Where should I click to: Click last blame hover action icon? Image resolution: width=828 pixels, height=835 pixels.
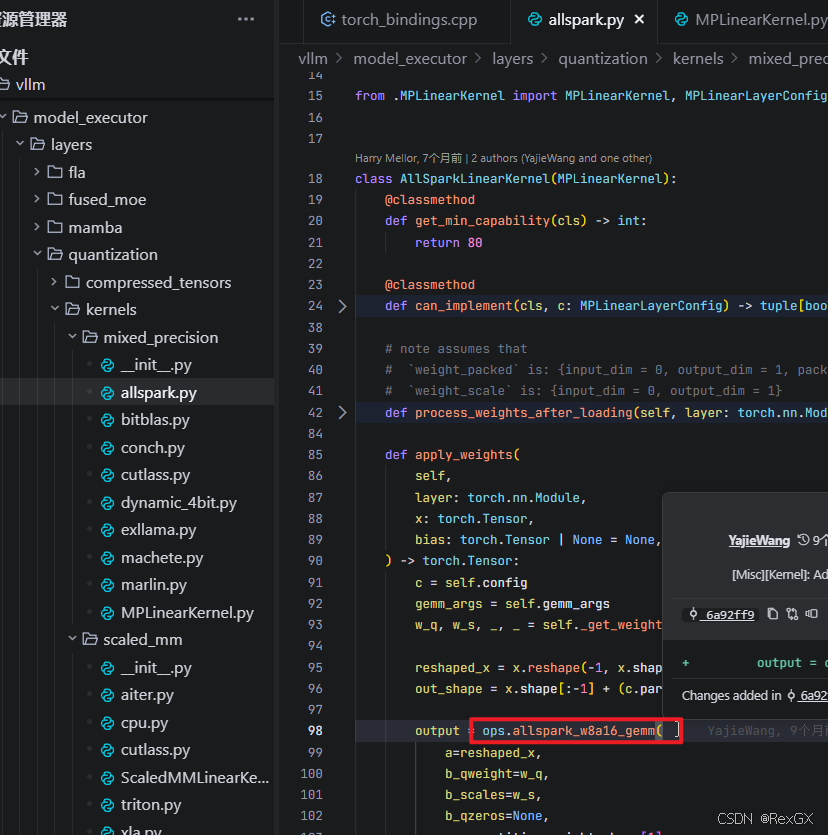[x=811, y=614]
